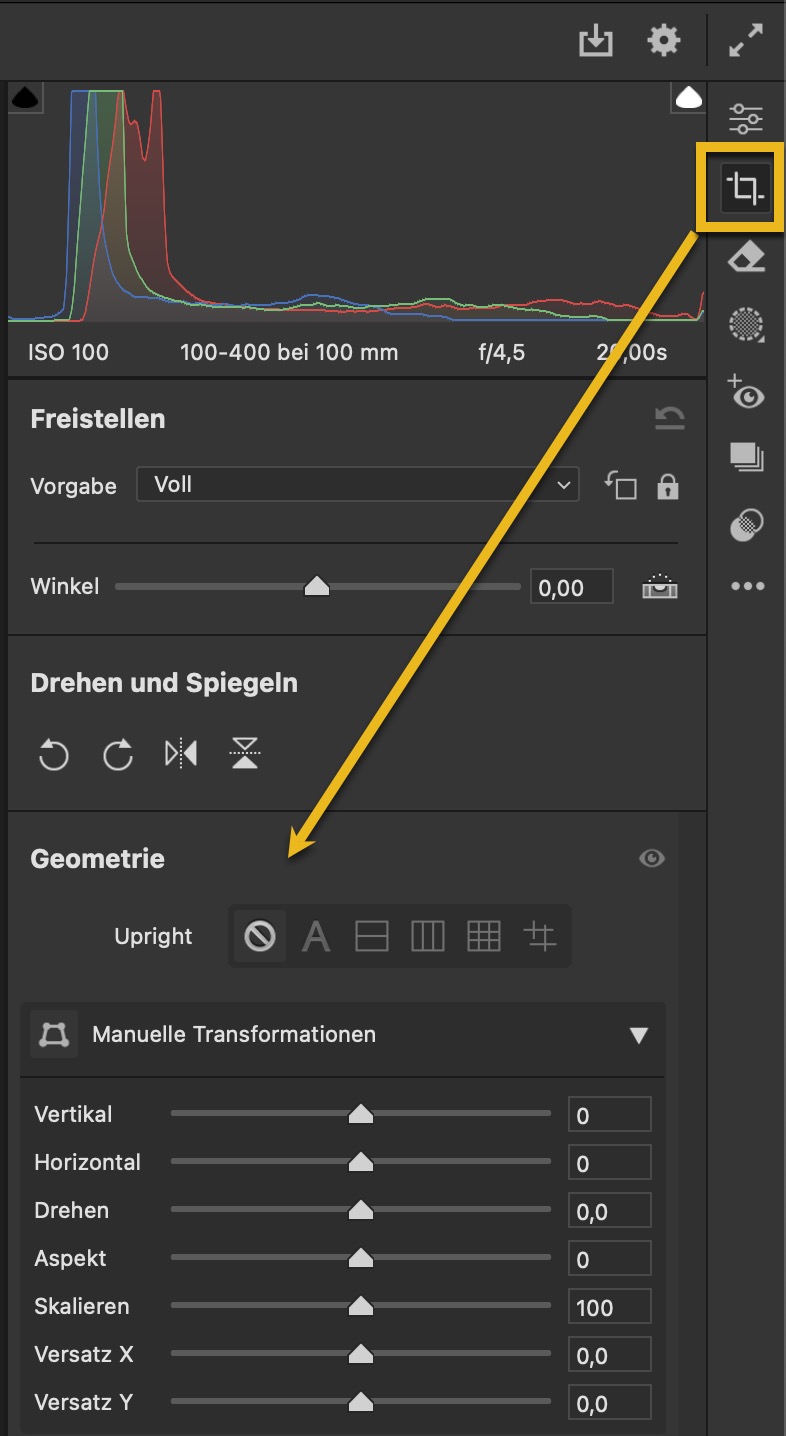Click the Winkel angle slider handle
786x1436 pixels.
tap(317, 586)
